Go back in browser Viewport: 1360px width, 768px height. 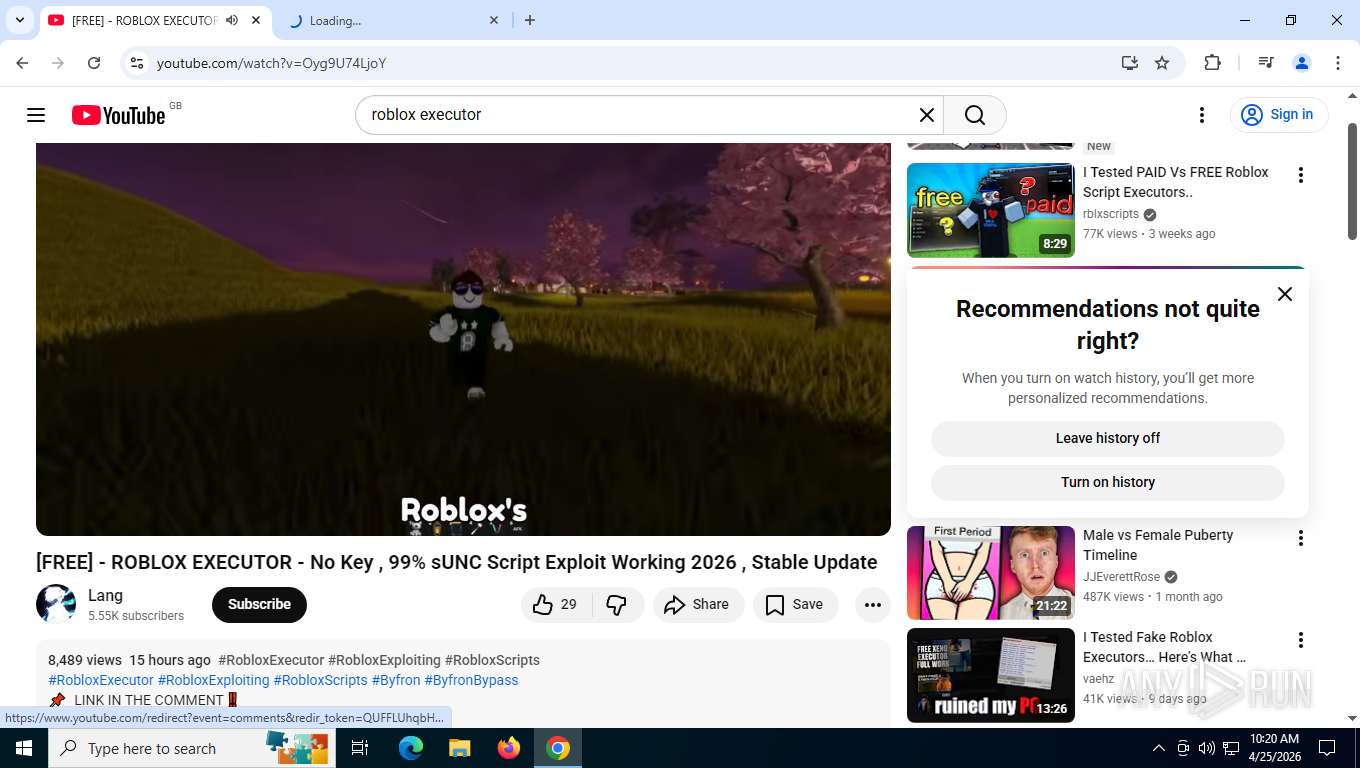(22, 63)
